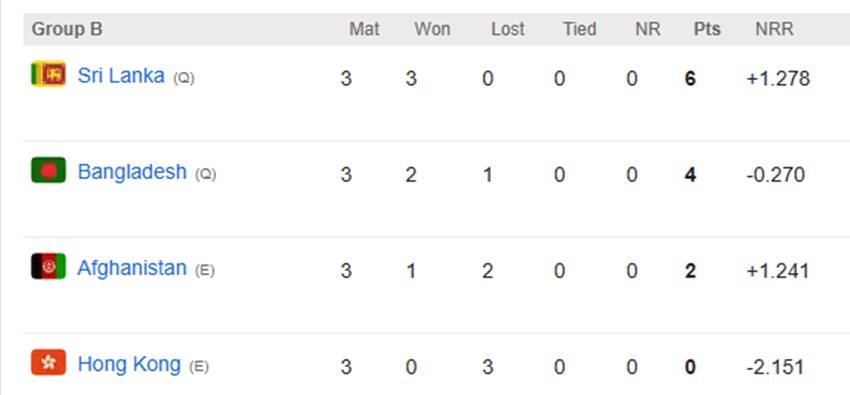Click the Sri Lanka flag icon
850x395 pixels.
tap(48, 74)
